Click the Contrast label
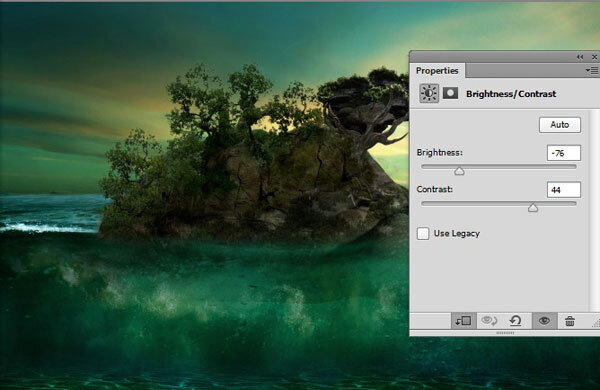This screenshot has width=600, height=390. pyautogui.click(x=434, y=189)
